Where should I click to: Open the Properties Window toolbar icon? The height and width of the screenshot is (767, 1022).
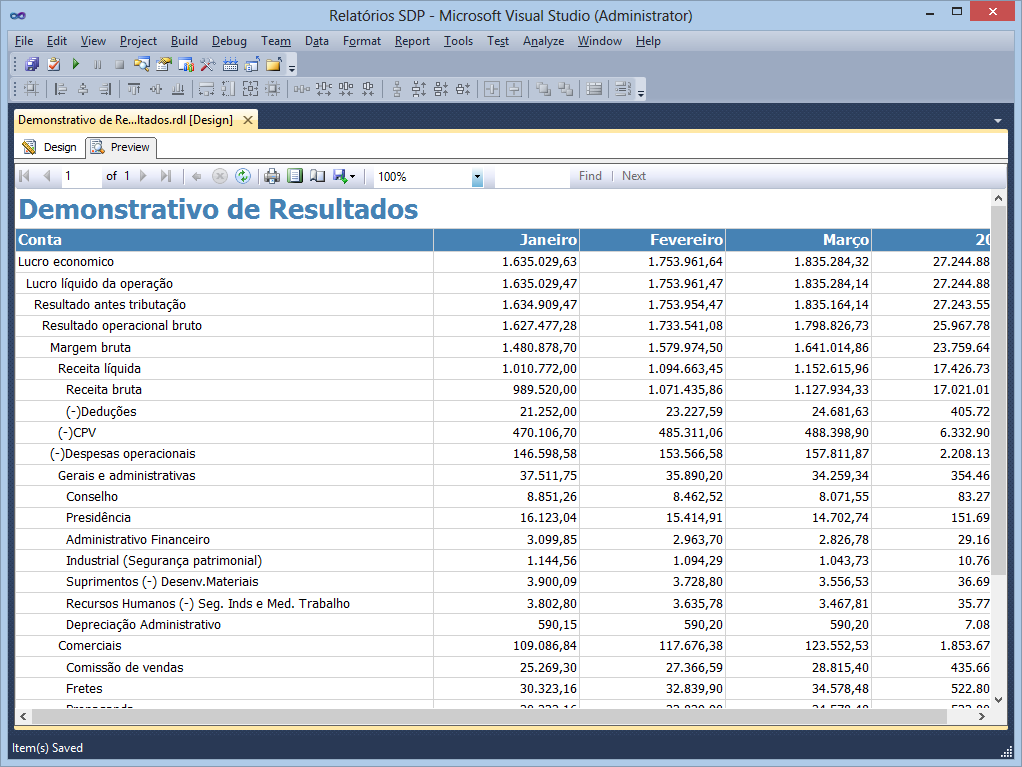(x=164, y=65)
